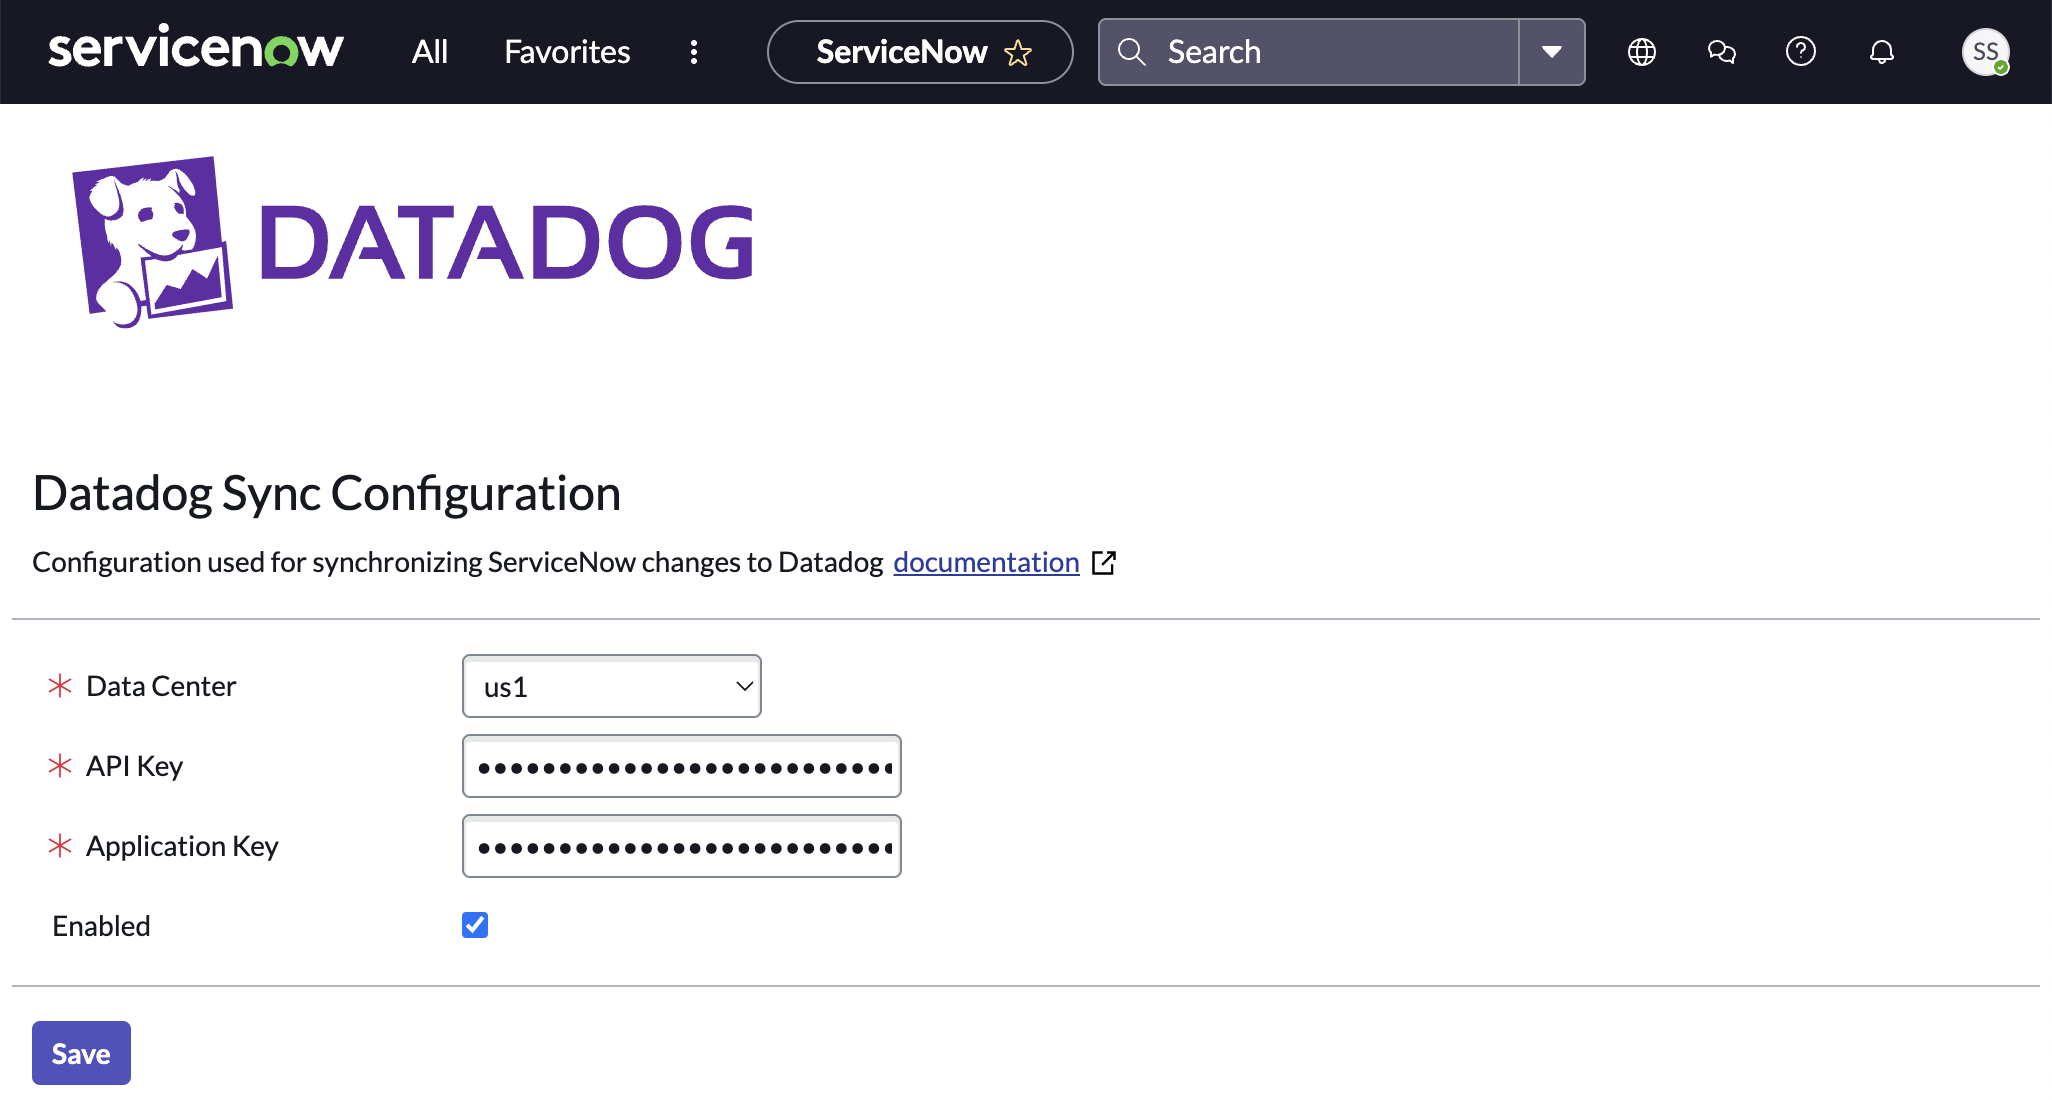Image resolution: width=2052 pixels, height=1100 pixels.
Task: Click the ServiceNow logo in header
Action: pyautogui.click(x=195, y=50)
